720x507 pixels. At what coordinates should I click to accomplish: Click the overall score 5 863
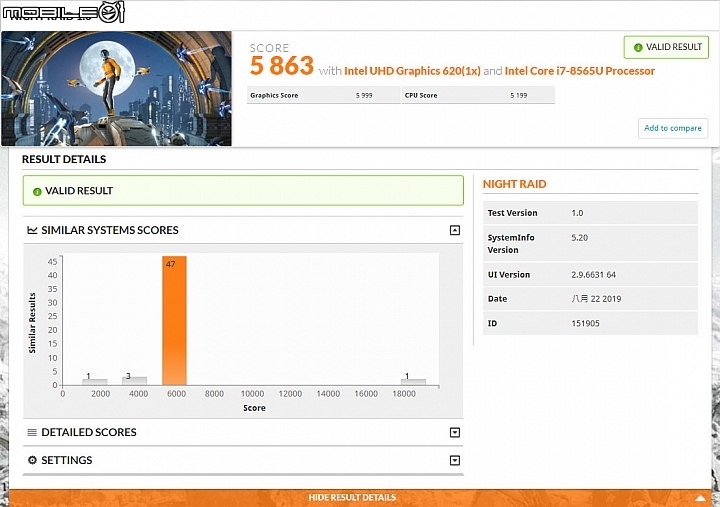(x=282, y=66)
